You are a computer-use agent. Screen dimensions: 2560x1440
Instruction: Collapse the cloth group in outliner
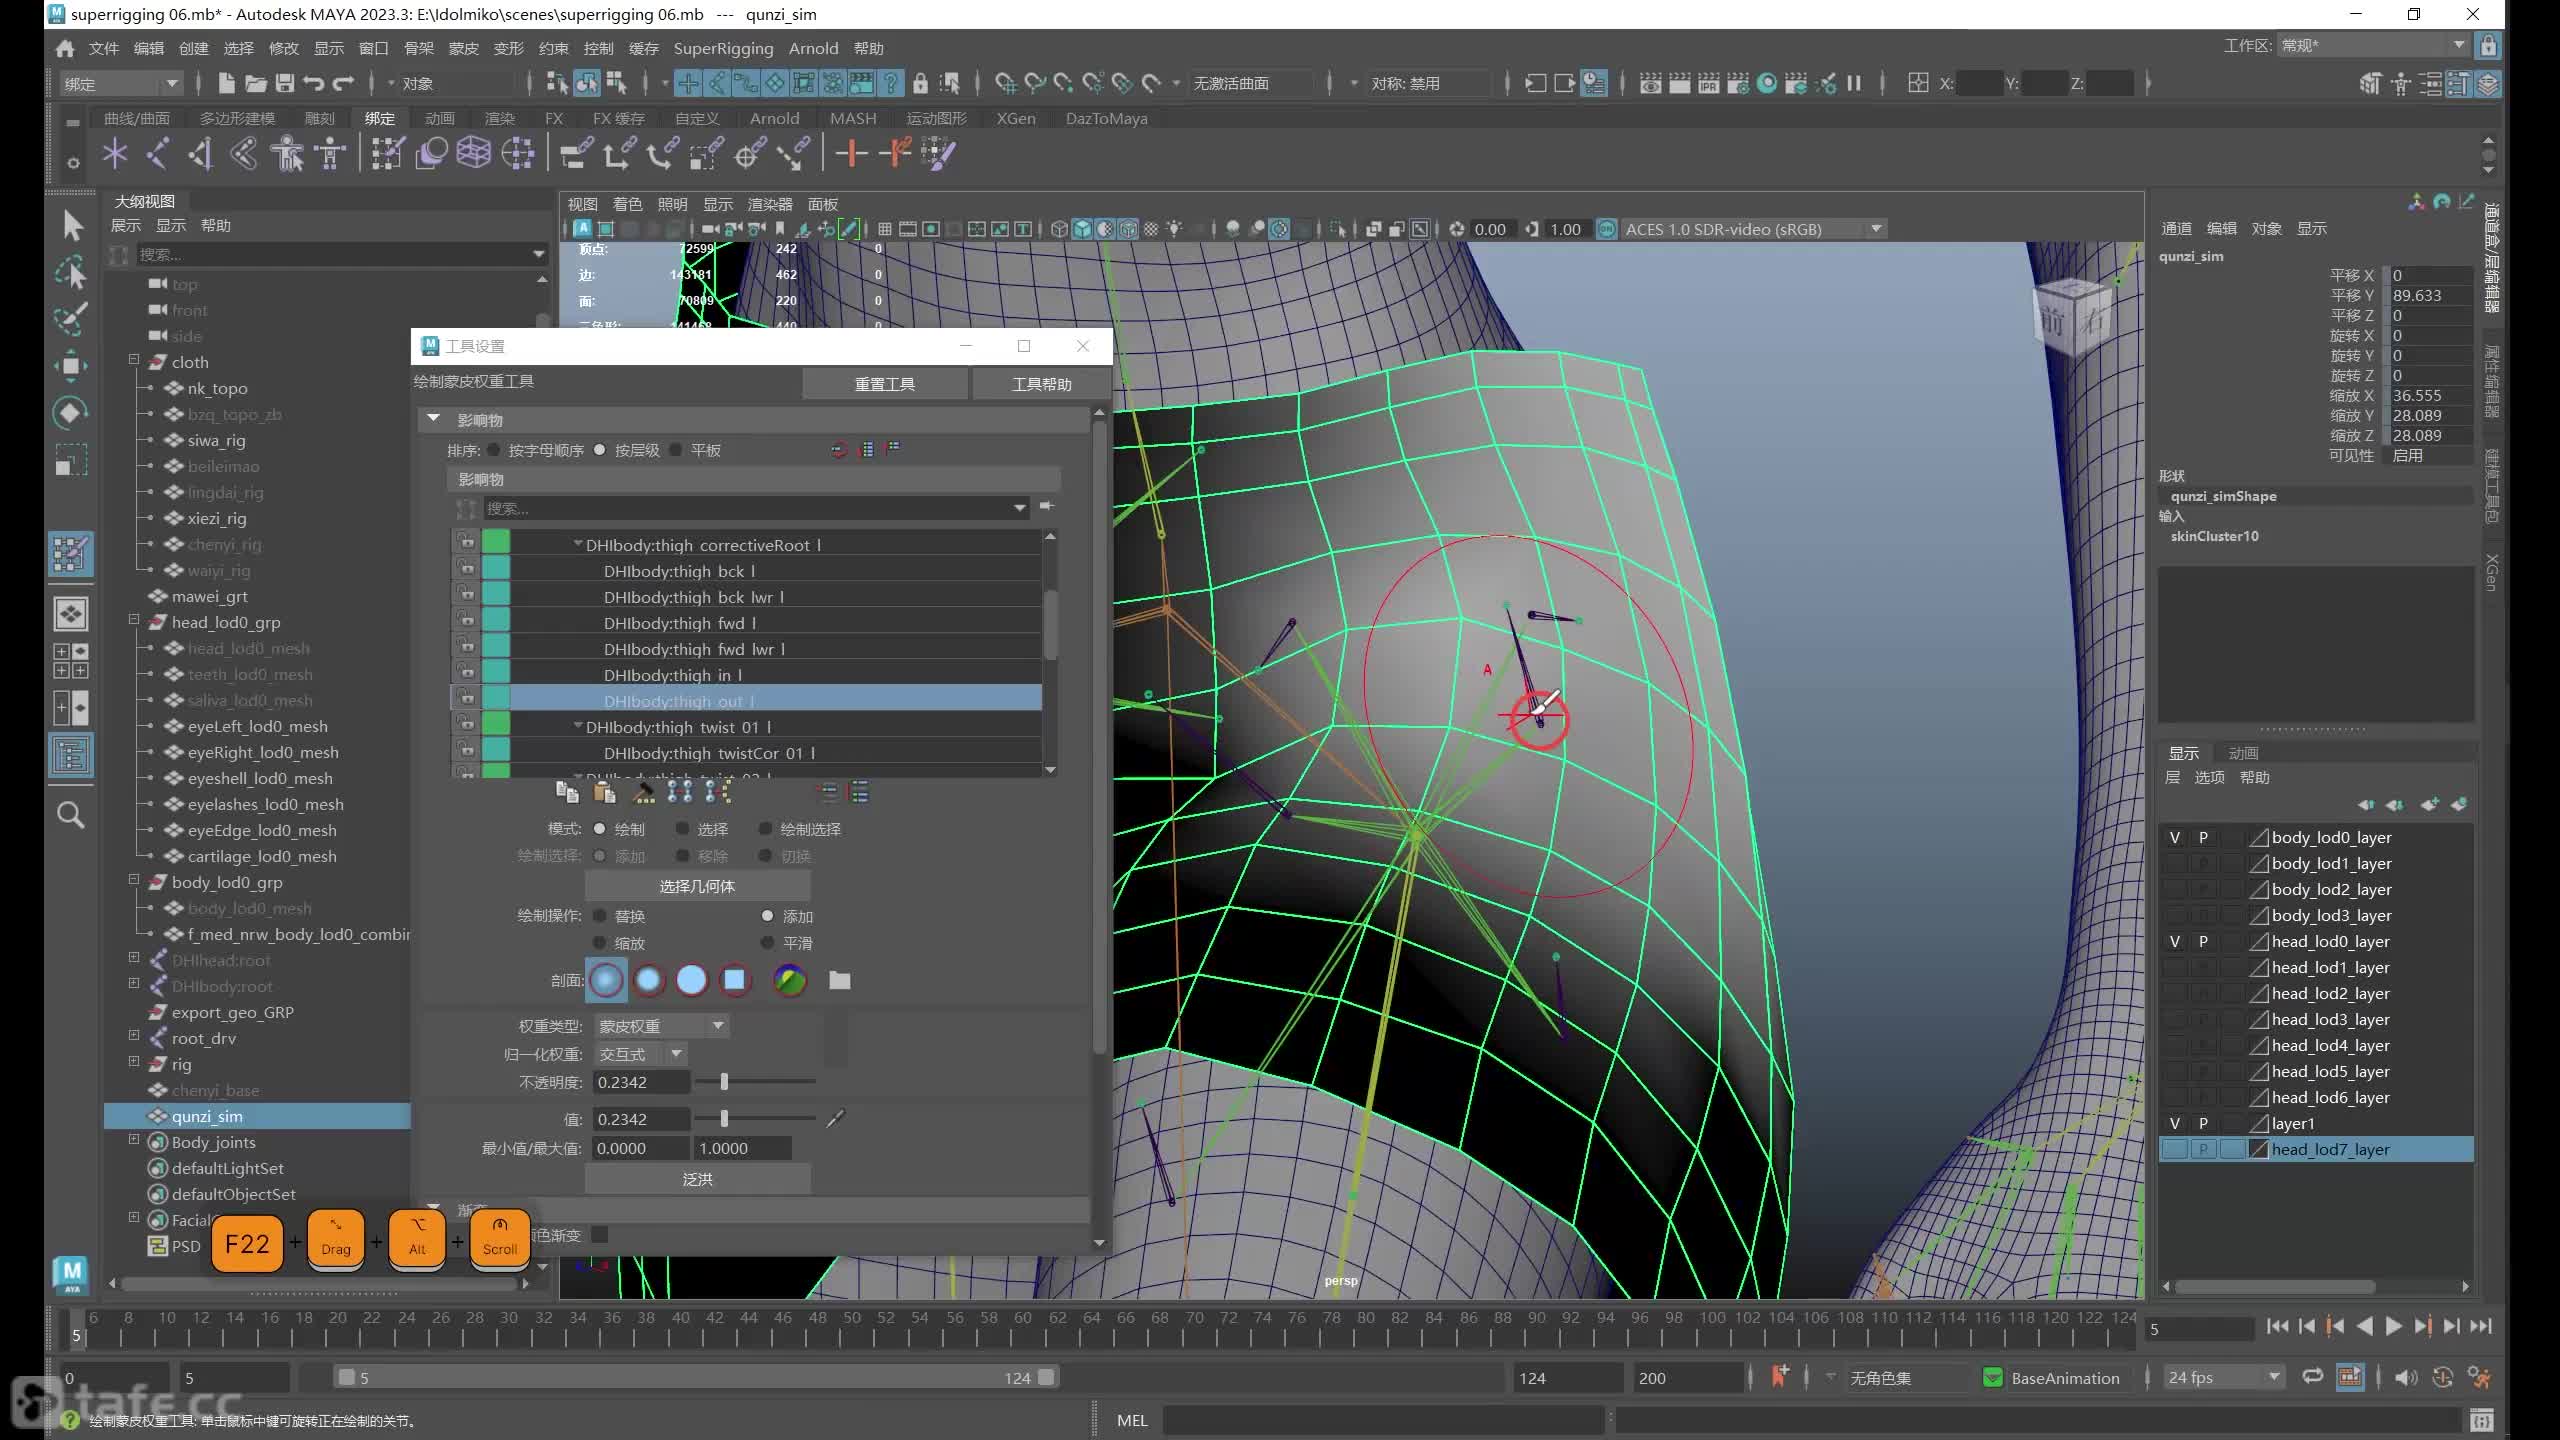134,360
